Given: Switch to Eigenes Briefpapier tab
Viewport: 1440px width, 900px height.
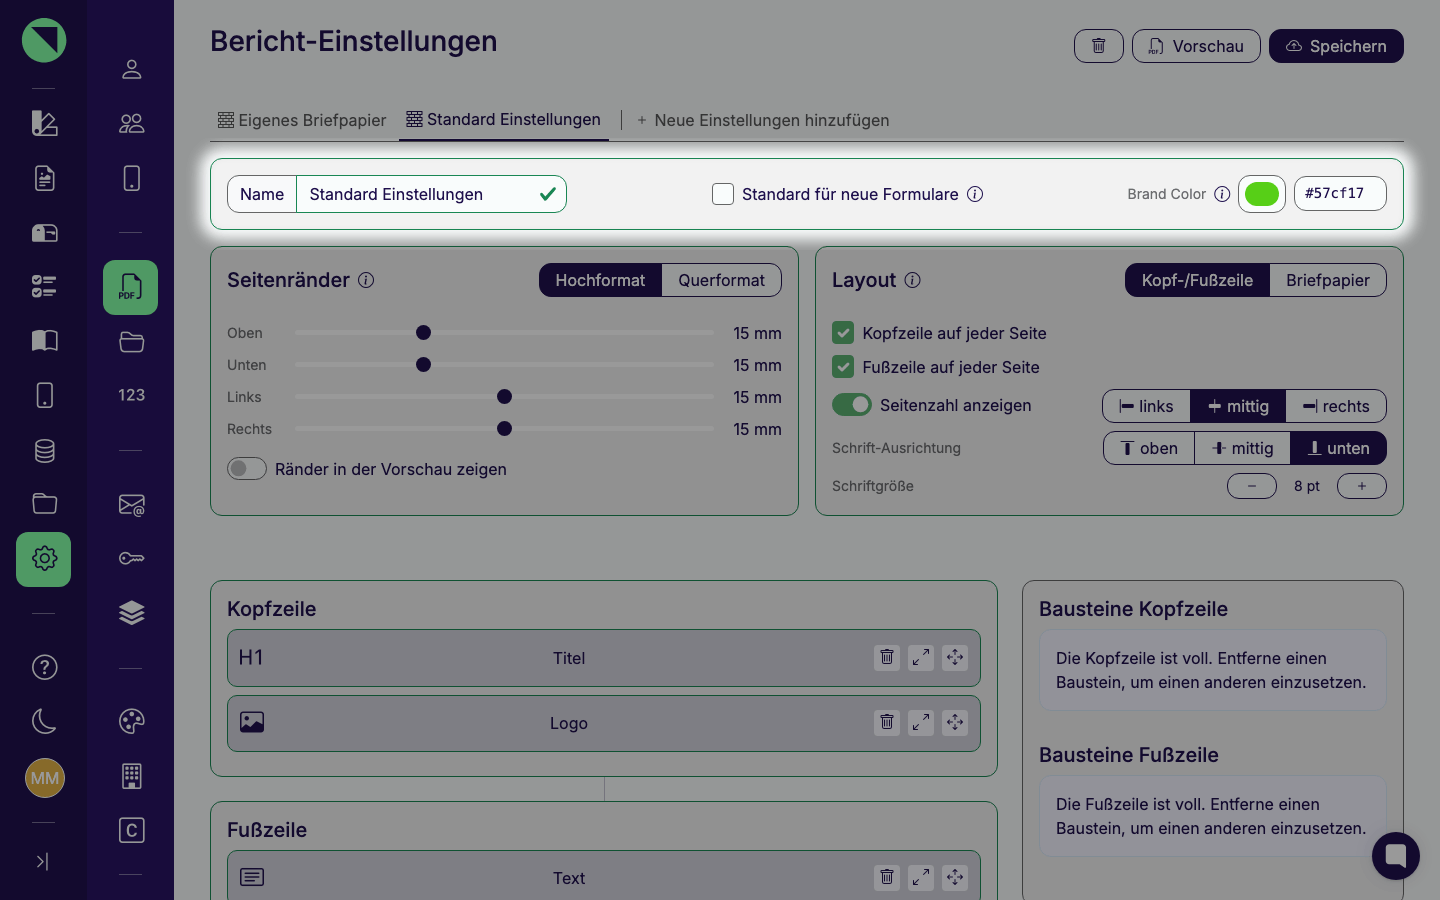Looking at the screenshot, I should [x=302, y=120].
